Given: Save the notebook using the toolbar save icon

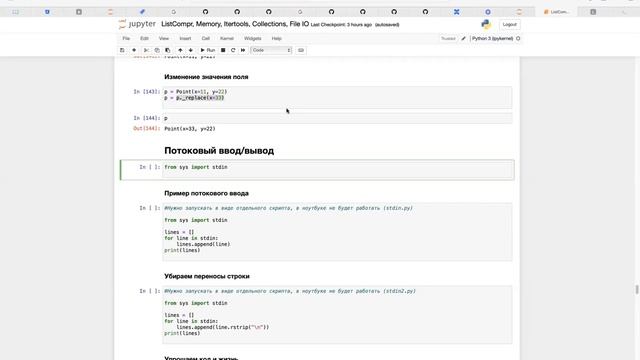Looking at the screenshot, I should (x=122, y=50).
